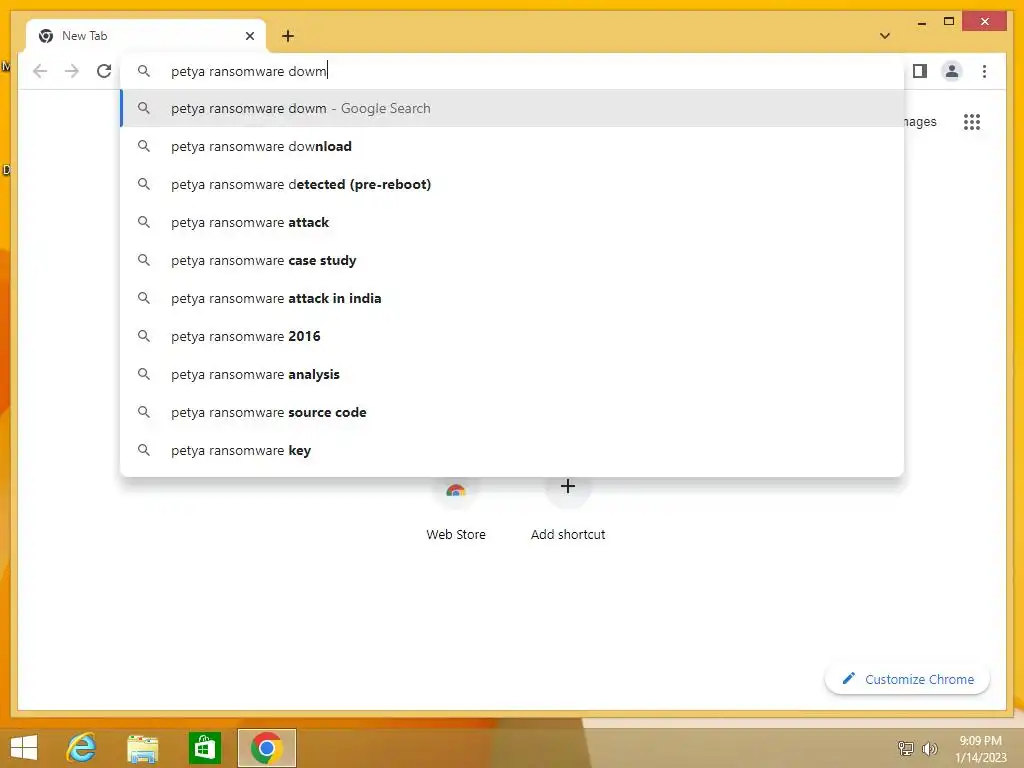
Task: Launch Internet Explorer from taskbar
Action: coord(81,748)
